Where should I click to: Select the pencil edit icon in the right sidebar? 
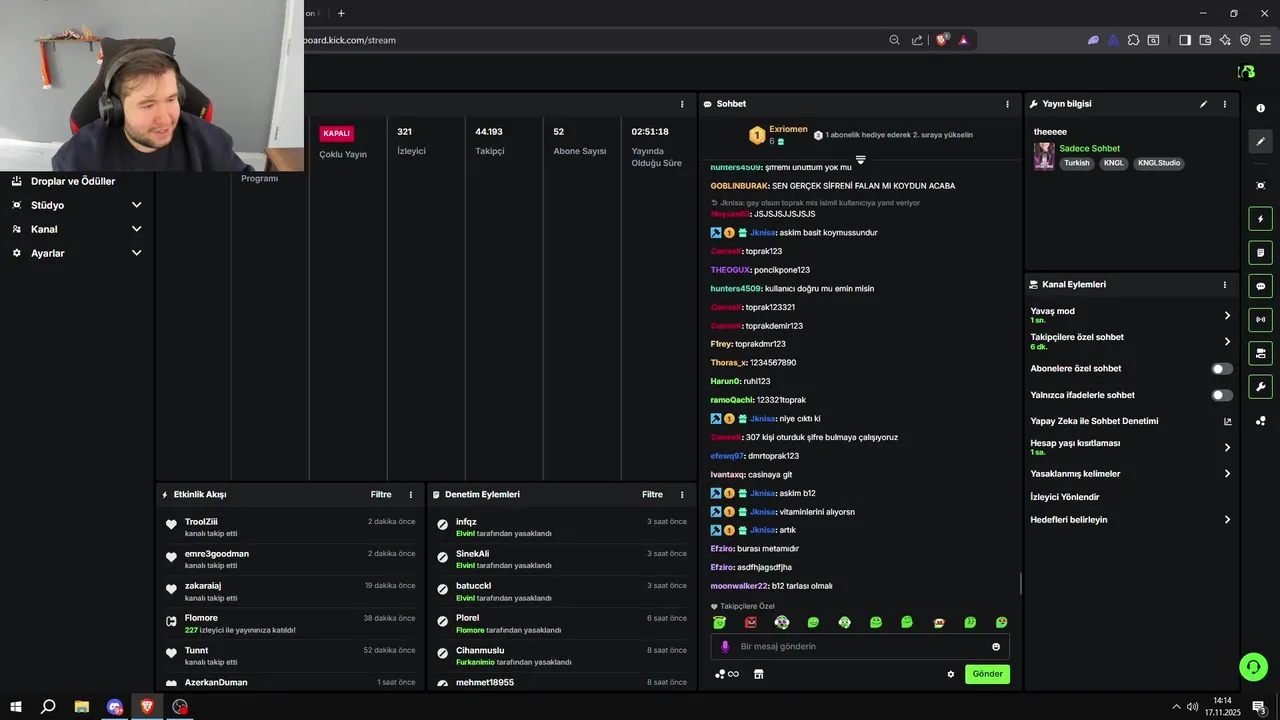coord(1260,142)
